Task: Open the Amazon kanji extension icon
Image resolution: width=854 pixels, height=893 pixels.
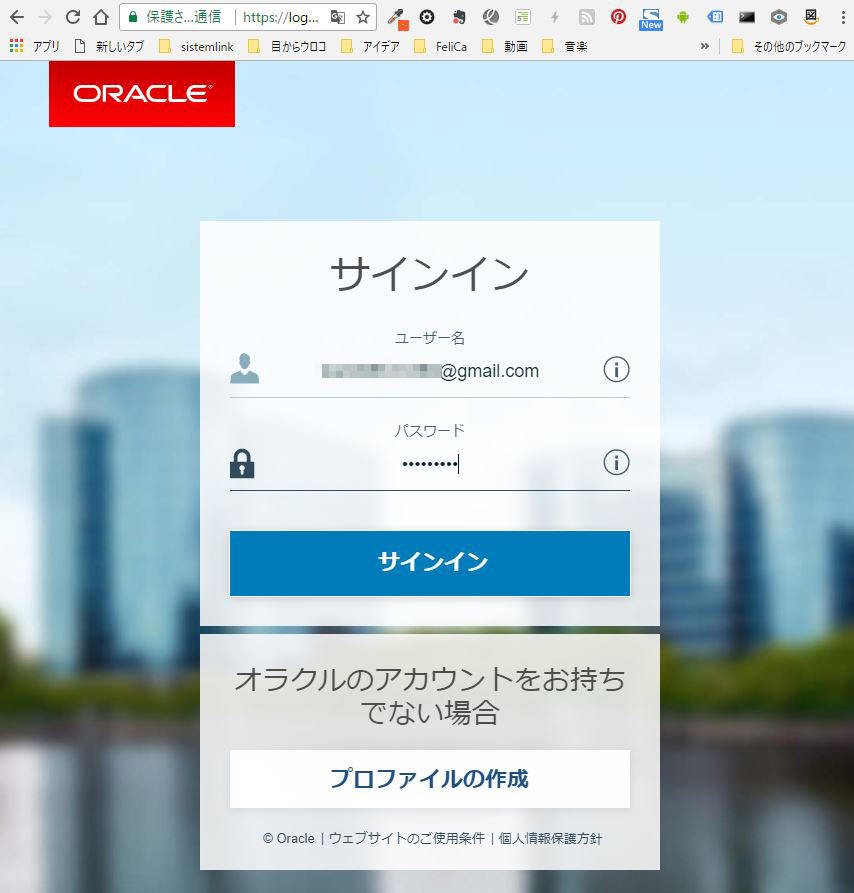Action: pos(811,17)
